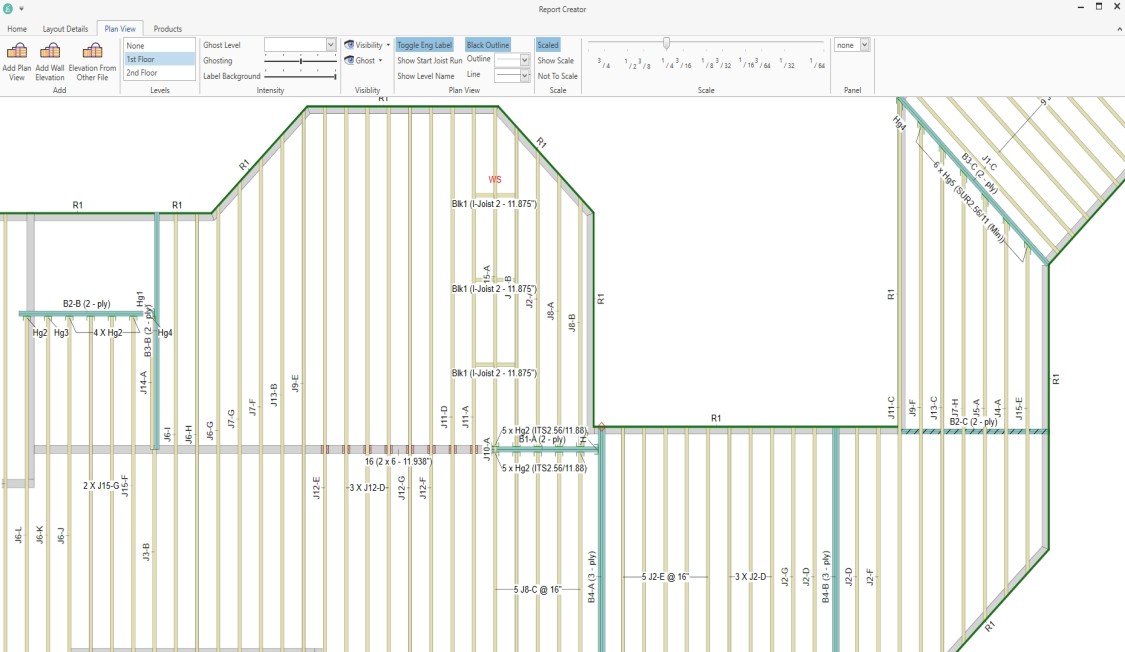
Task: Open the Products tab
Action: coord(168,29)
